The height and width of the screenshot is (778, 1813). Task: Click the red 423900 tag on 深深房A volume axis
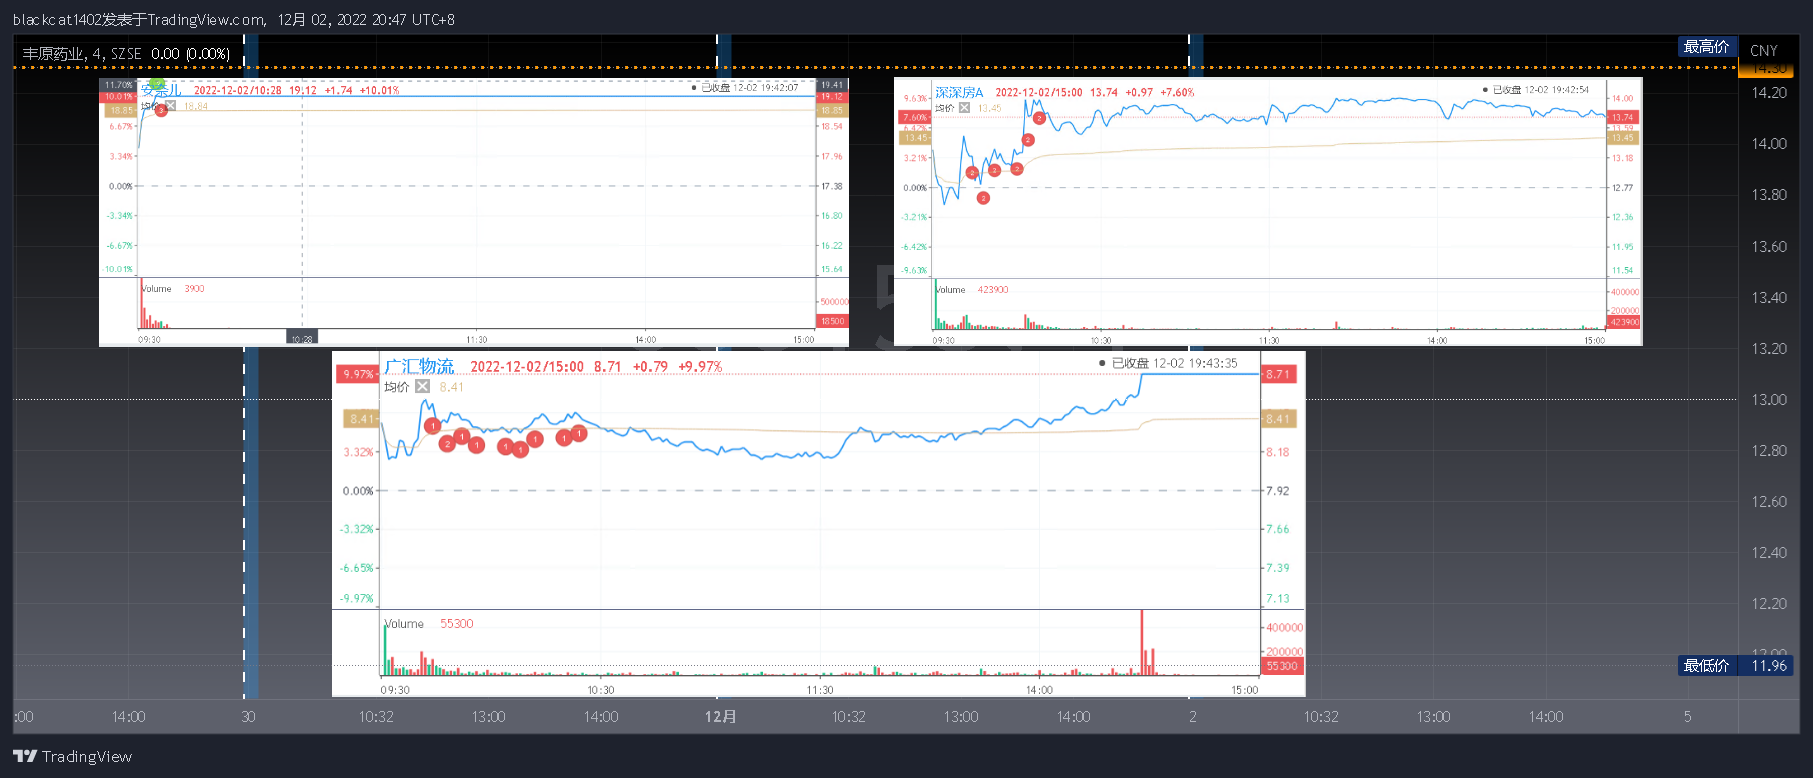1625,322
